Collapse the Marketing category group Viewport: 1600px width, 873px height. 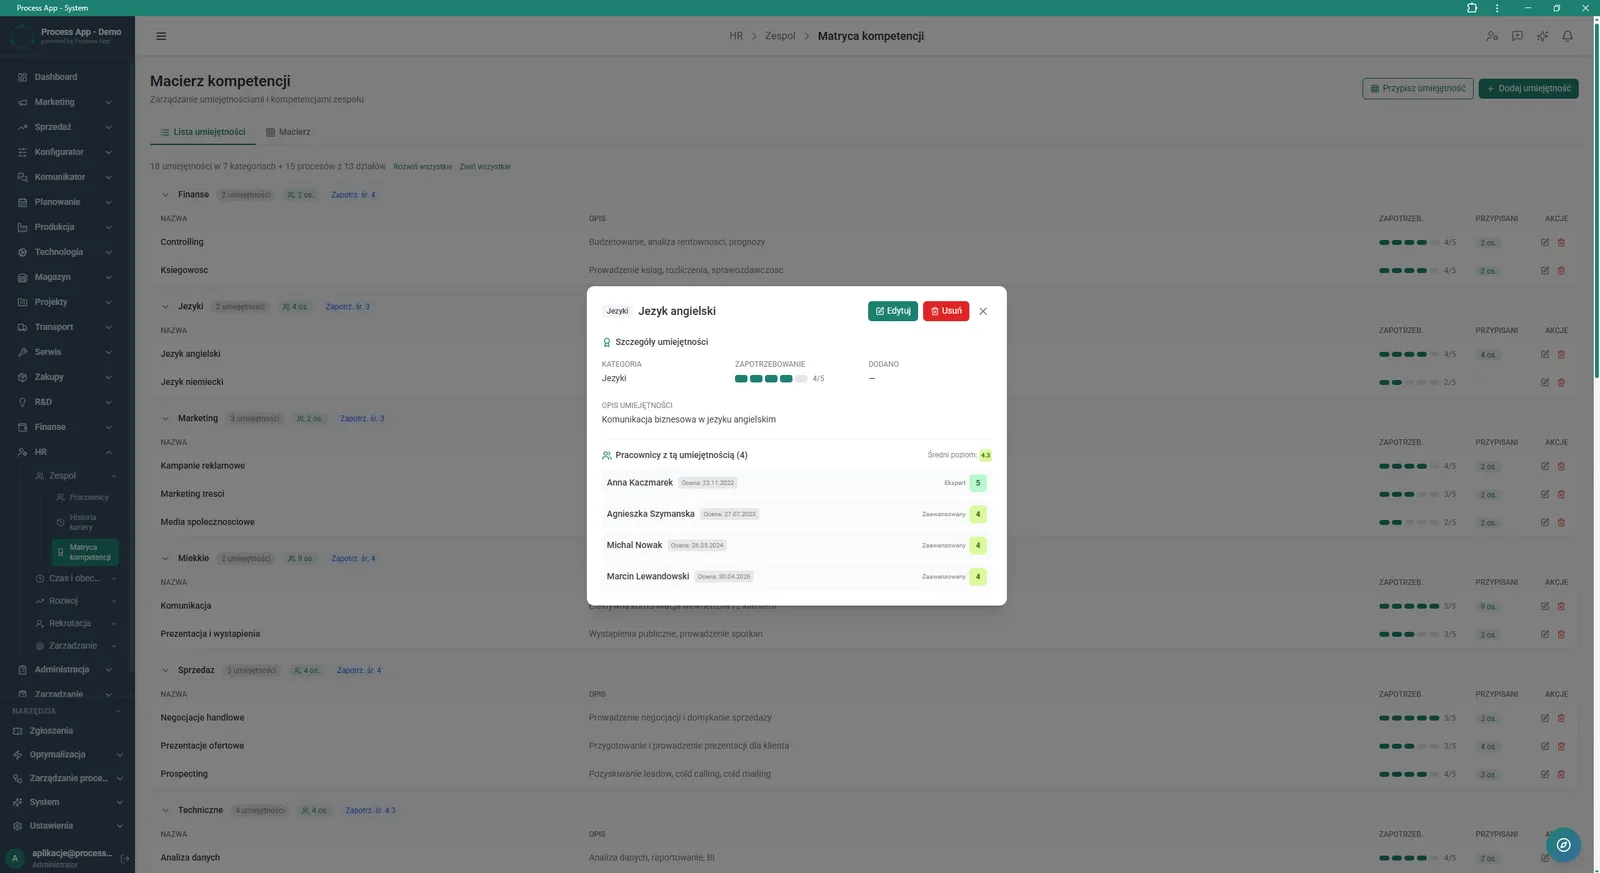166,419
